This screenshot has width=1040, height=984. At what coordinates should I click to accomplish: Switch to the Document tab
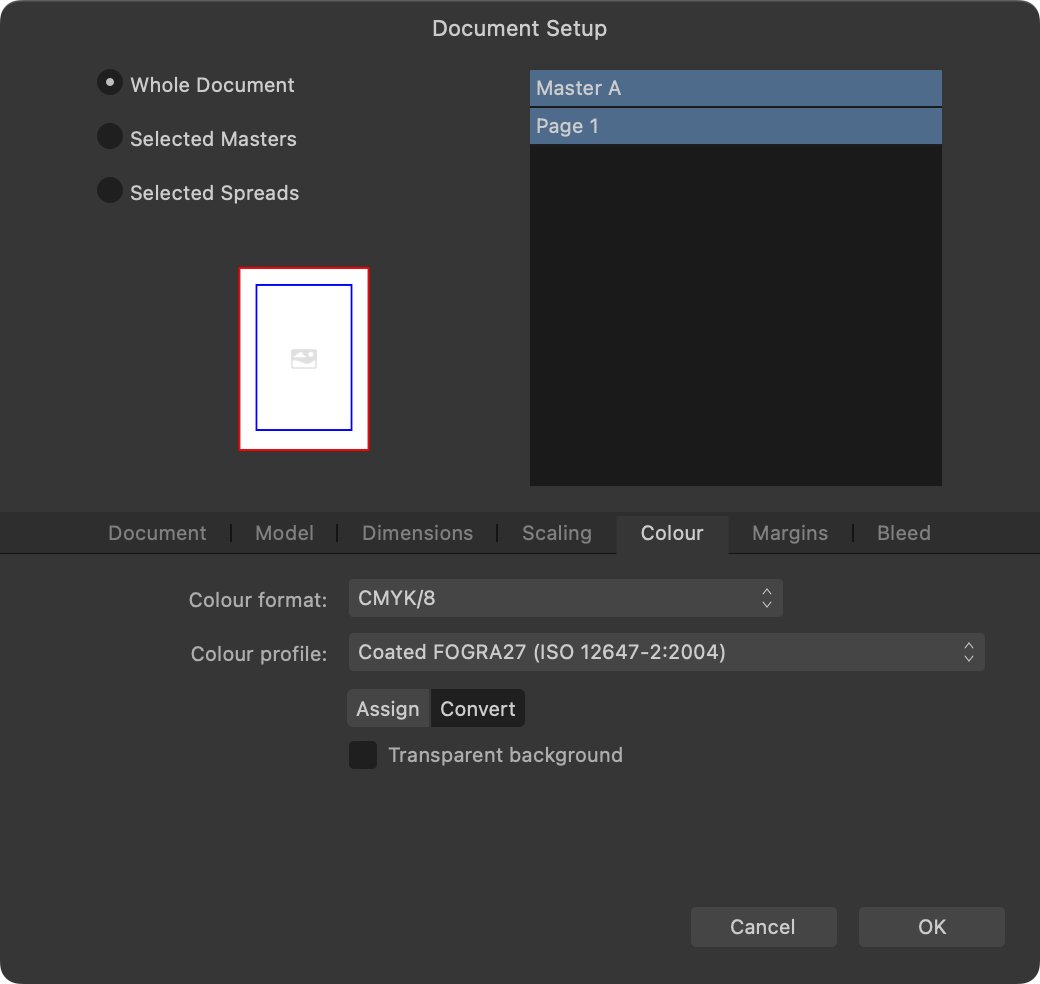(156, 533)
